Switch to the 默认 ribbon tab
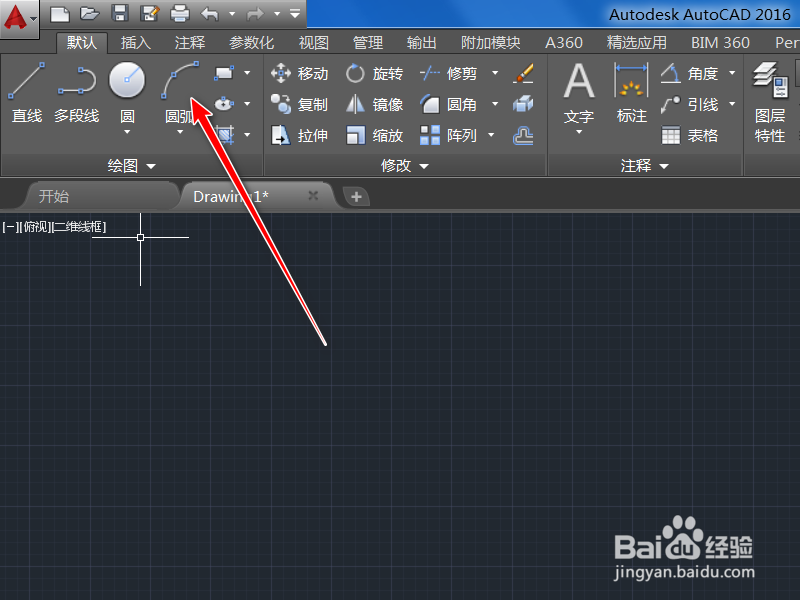Image resolution: width=800 pixels, height=600 pixels. [82, 43]
